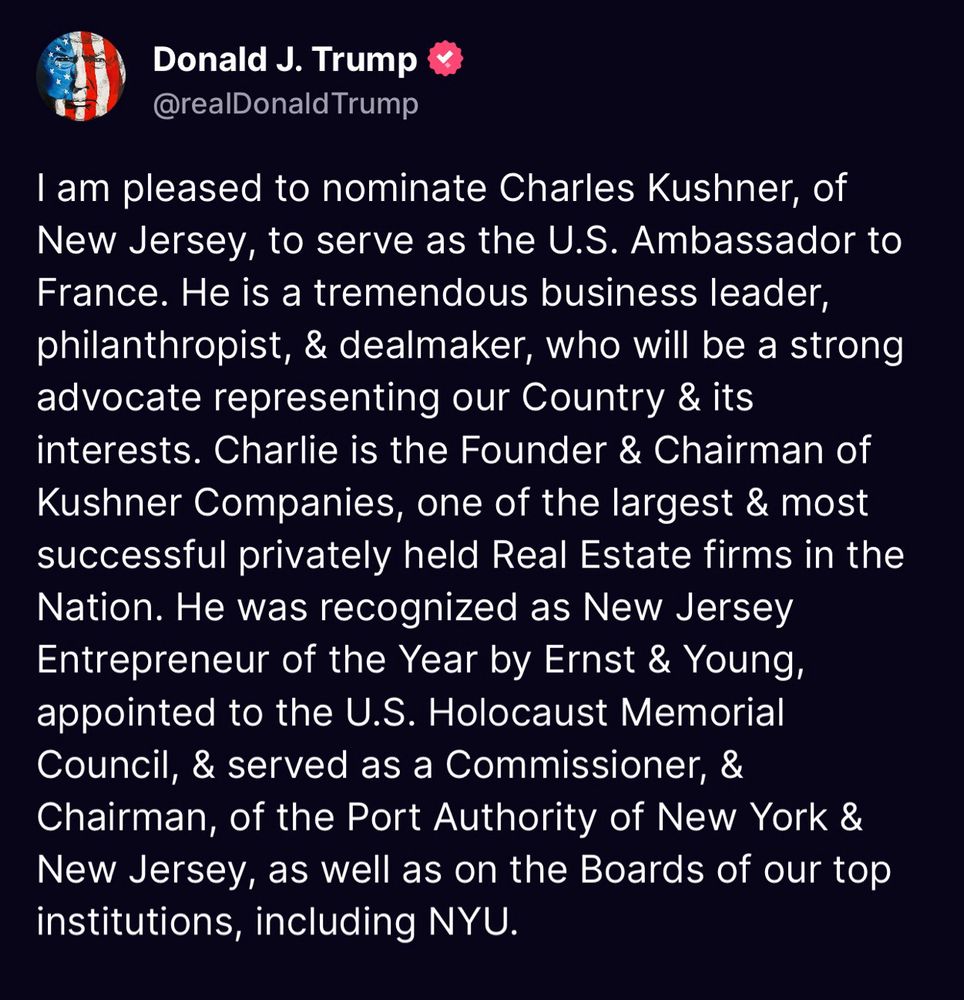Click the word "France." in the post
Screen dimensions: 964x1000
103,293
